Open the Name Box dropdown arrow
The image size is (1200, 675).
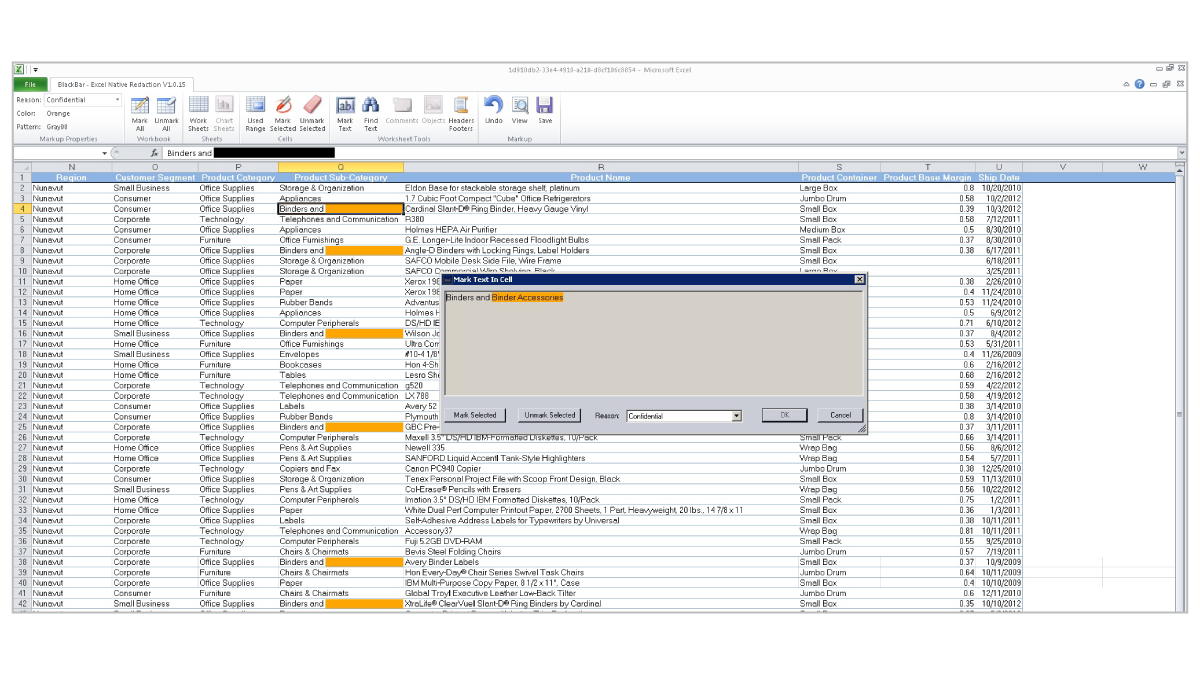coord(104,153)
